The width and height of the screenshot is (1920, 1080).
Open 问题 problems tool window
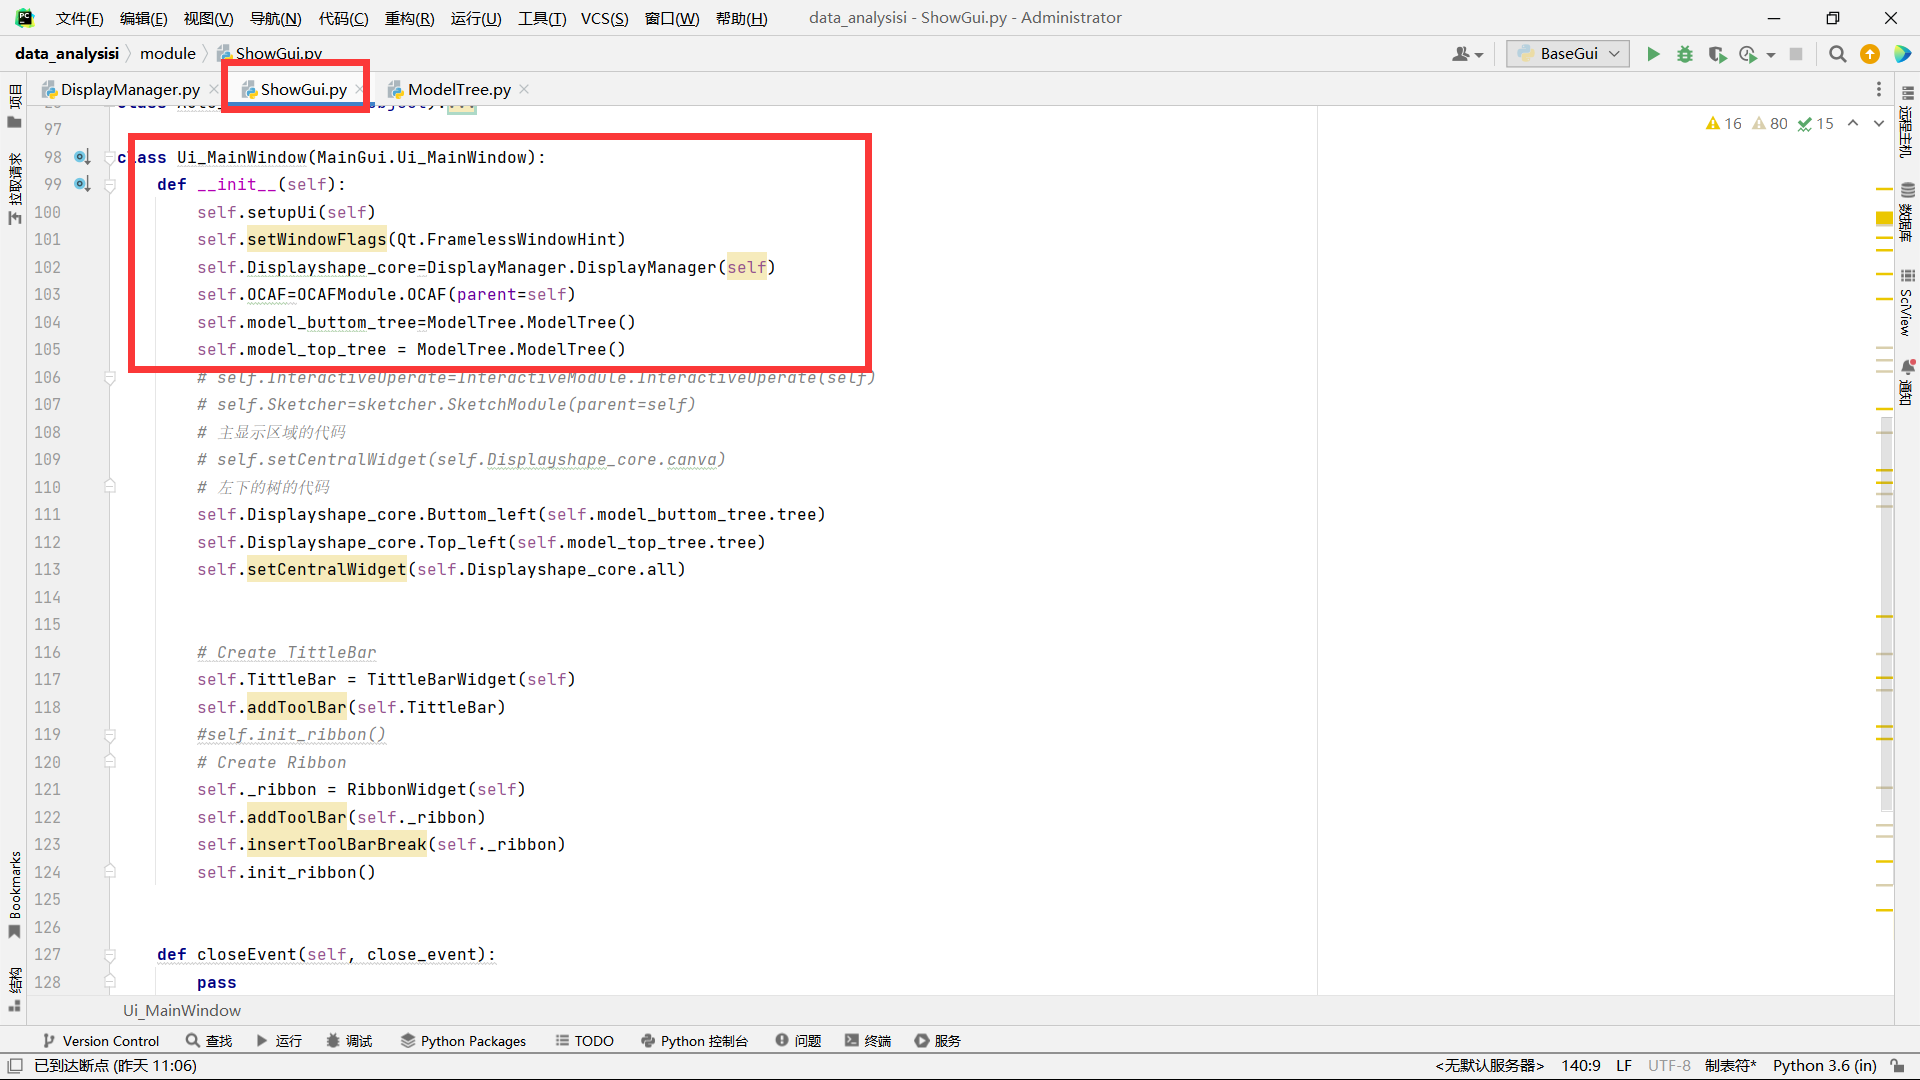798,1041
